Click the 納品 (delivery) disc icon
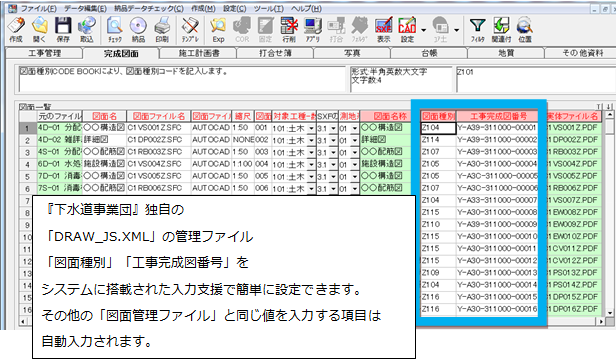This screenshot has height=360, width=616. coord(138,29)
